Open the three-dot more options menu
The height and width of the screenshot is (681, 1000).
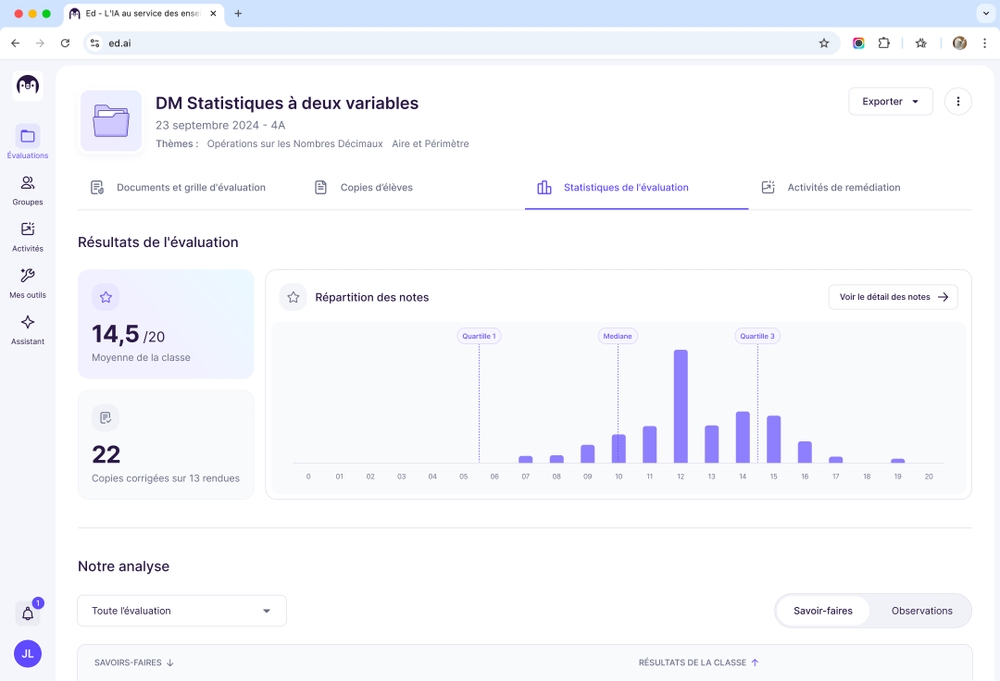pyautogui.click(x=957, y=102)
